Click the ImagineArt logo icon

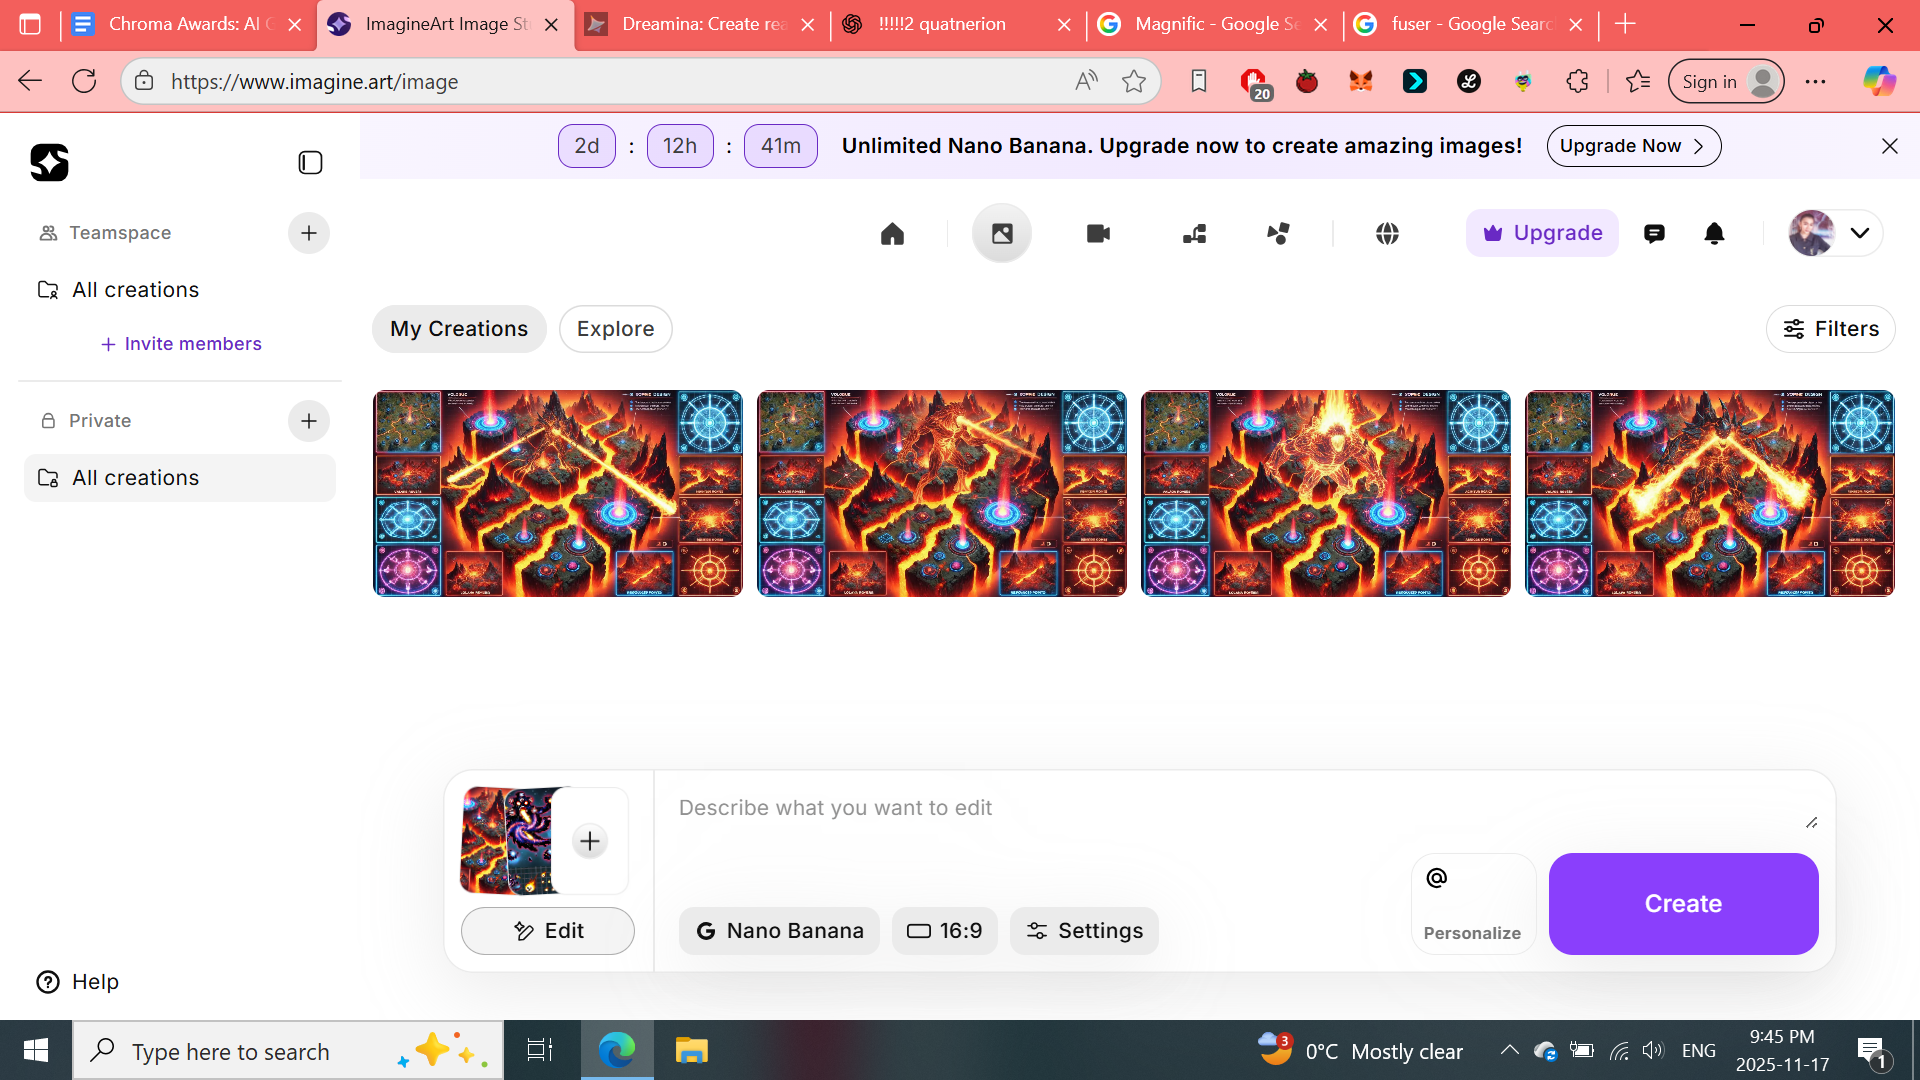pyautogui.click(x=49, y=162)
